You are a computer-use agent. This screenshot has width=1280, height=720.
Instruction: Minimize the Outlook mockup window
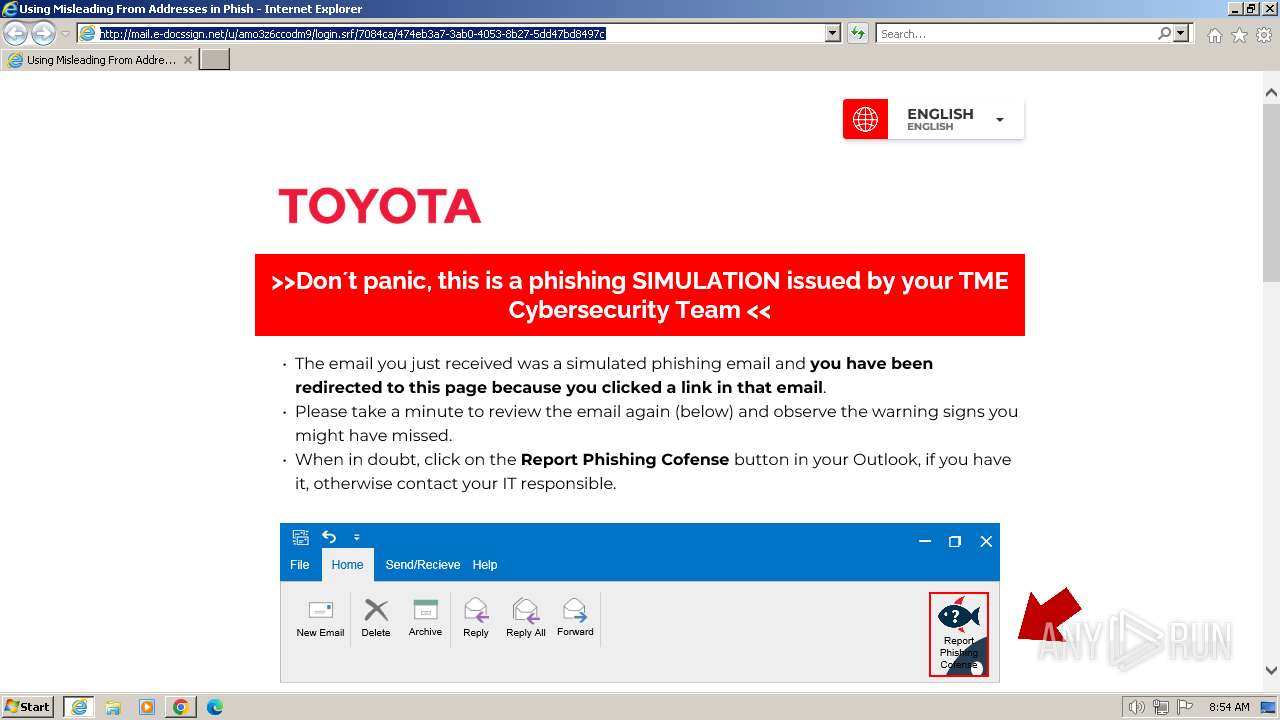pyautogui.click(x=925, y=541)
